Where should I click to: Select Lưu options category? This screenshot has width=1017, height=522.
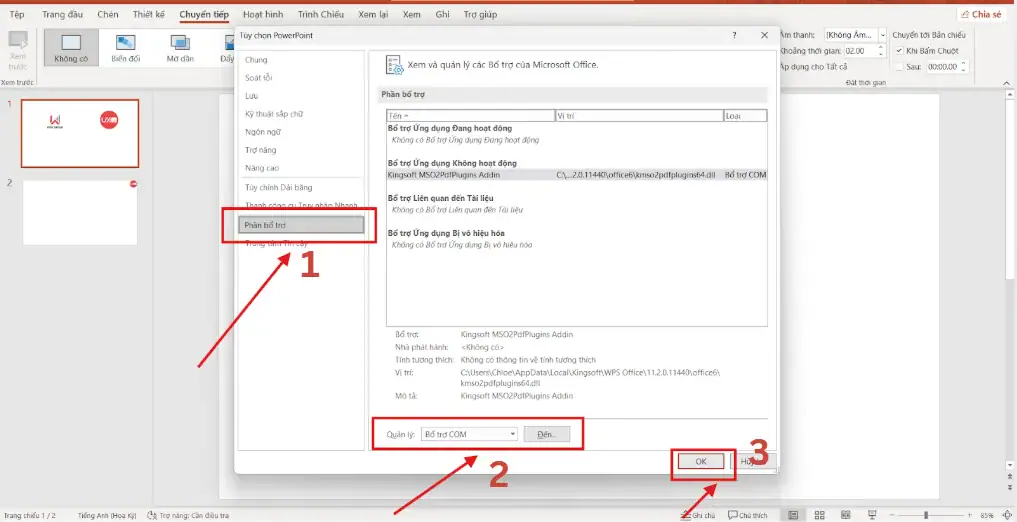252,96
